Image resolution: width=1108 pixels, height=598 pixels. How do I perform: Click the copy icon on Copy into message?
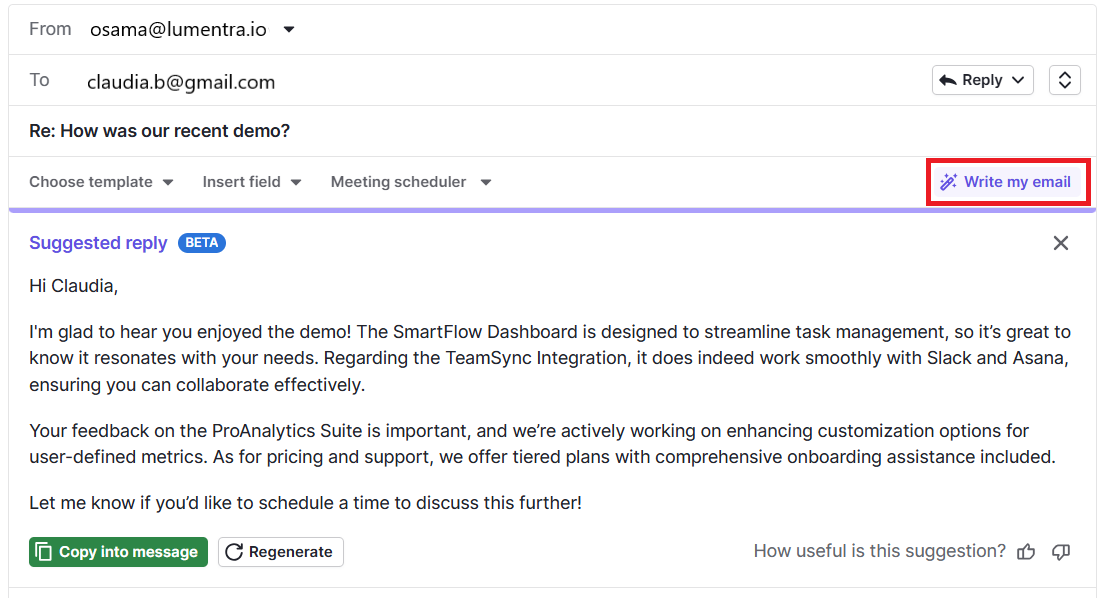[43, 551]
